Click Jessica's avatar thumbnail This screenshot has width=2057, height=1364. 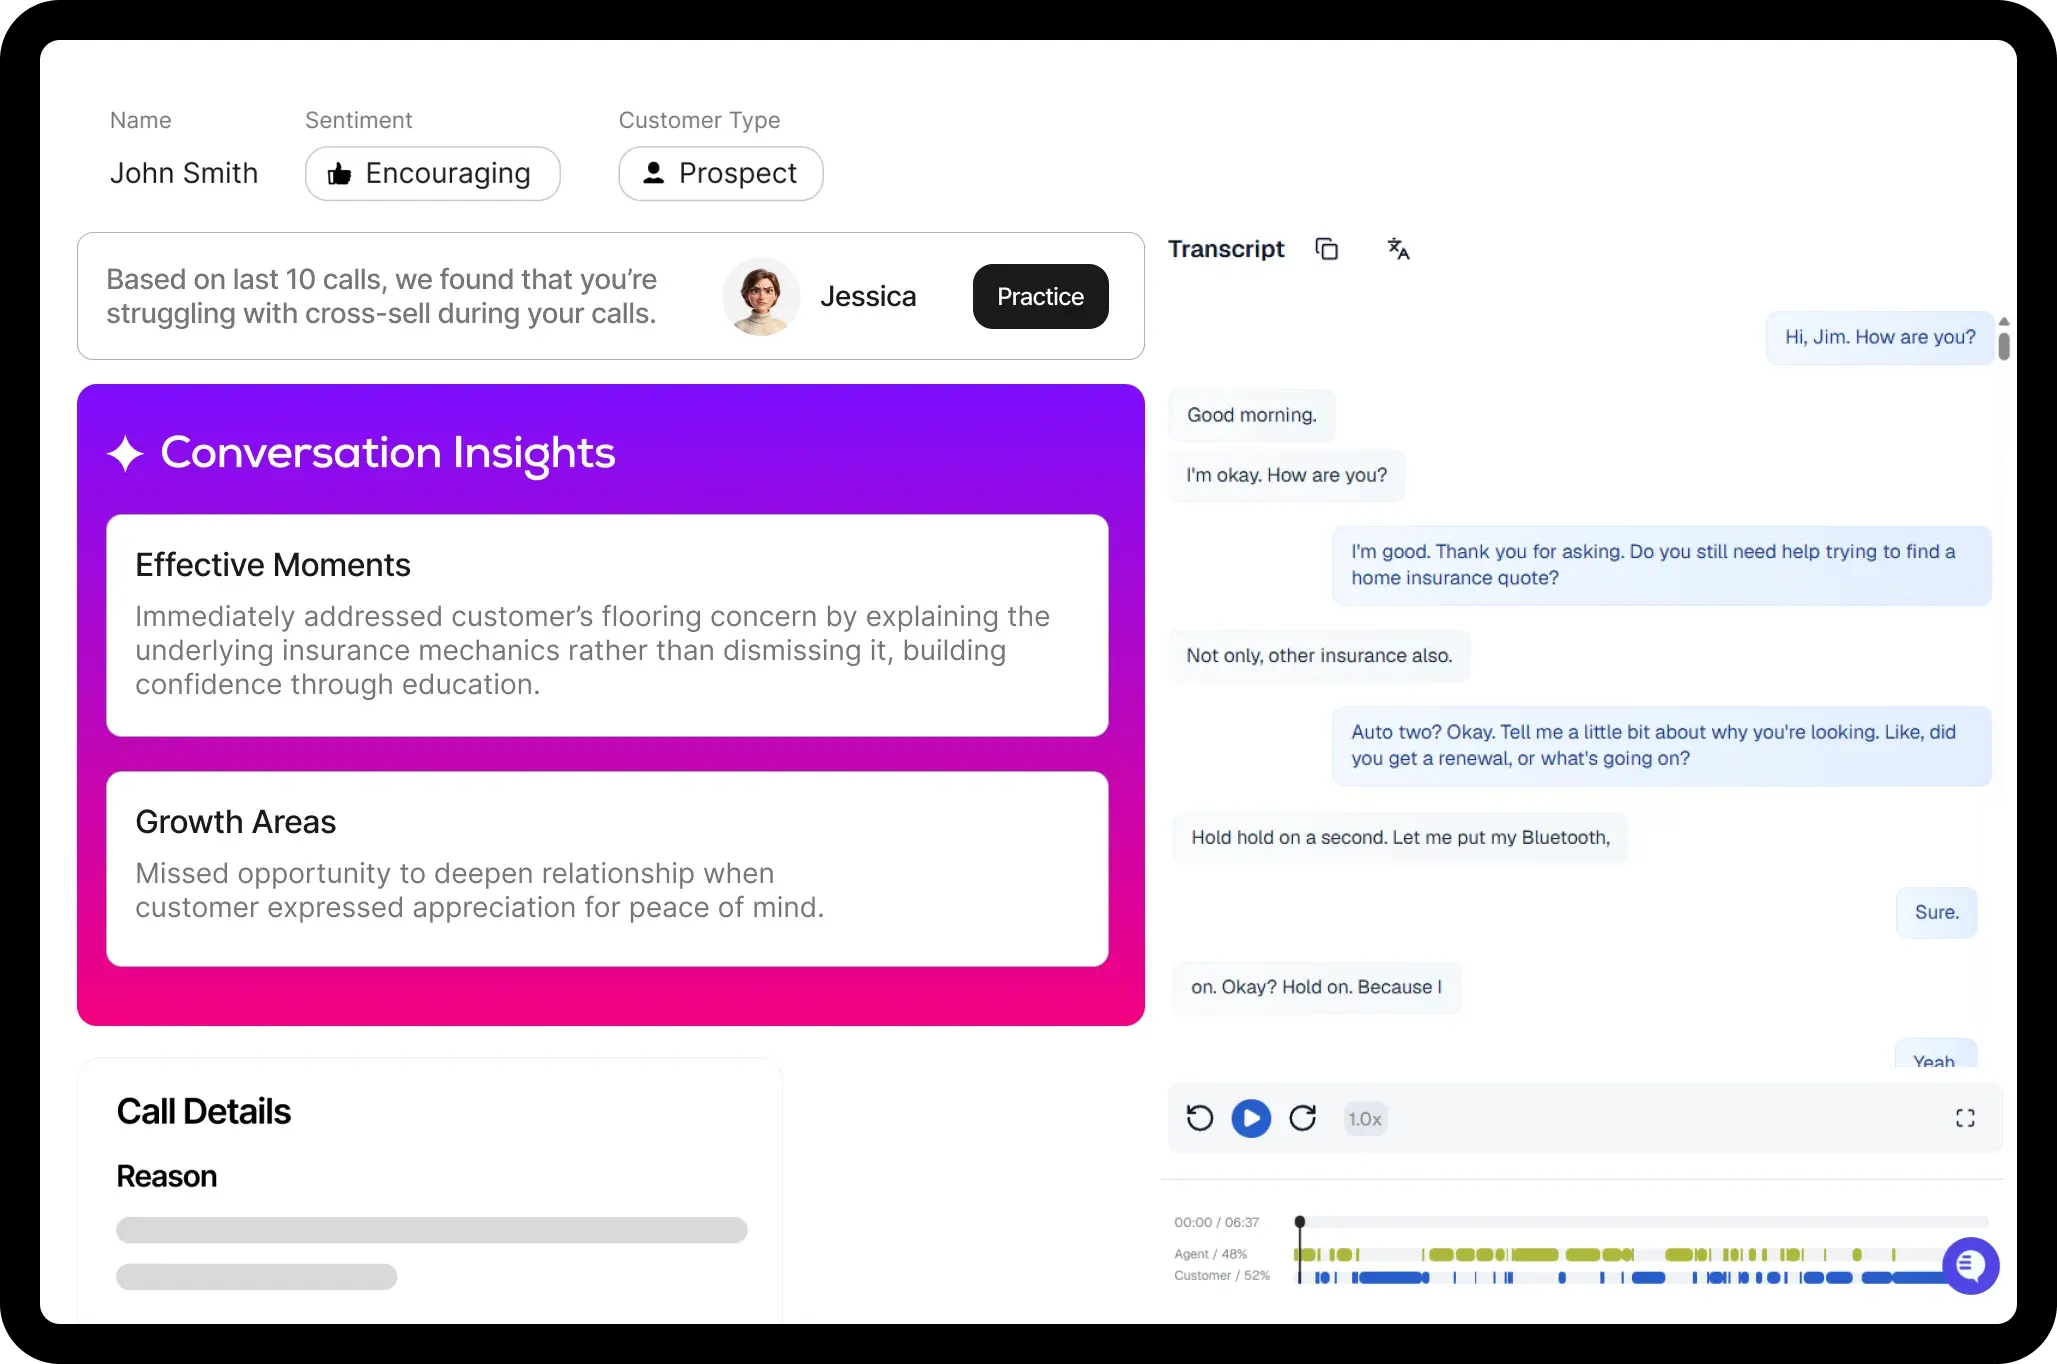pyautogui.click(x=761, y=297)
